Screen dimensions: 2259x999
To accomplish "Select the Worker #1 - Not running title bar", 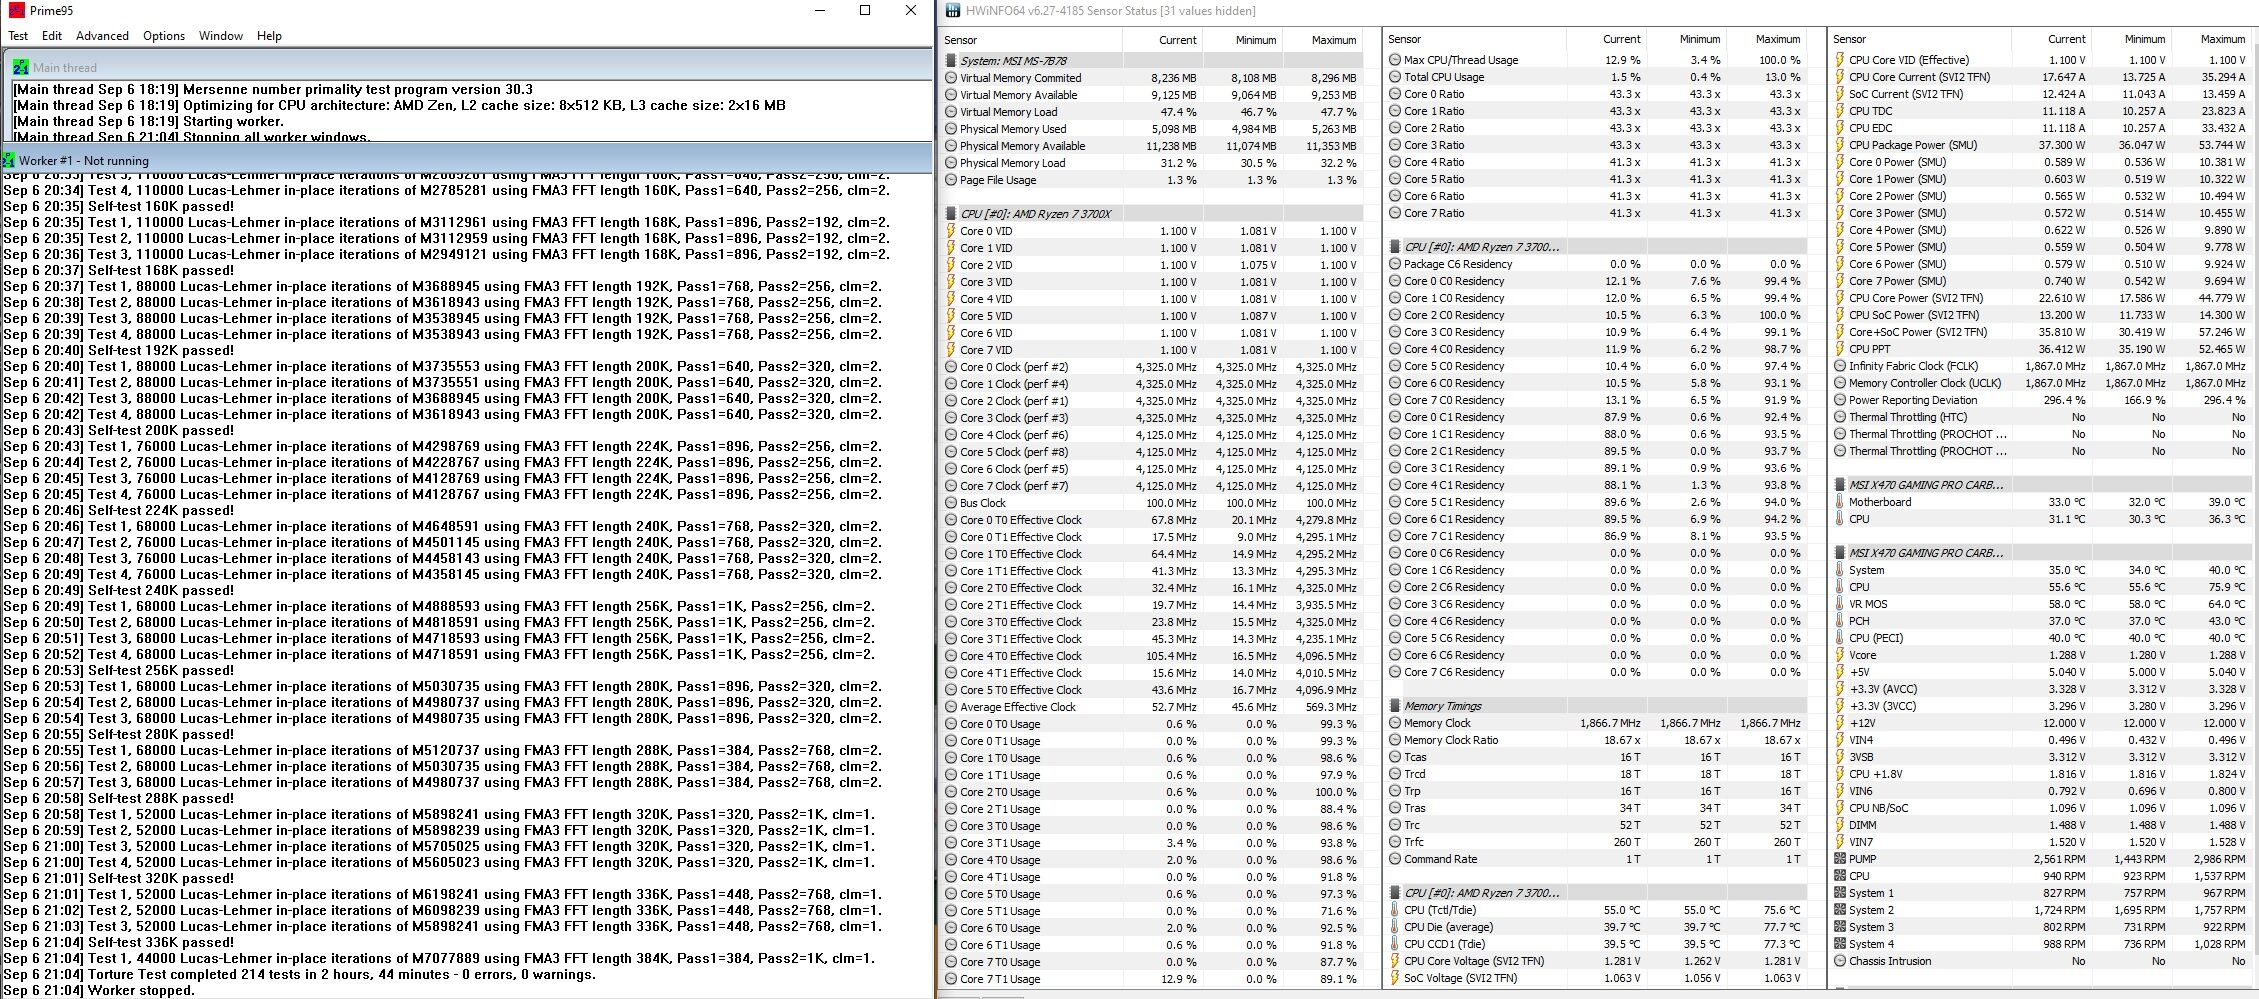I will tap(466, 160).
